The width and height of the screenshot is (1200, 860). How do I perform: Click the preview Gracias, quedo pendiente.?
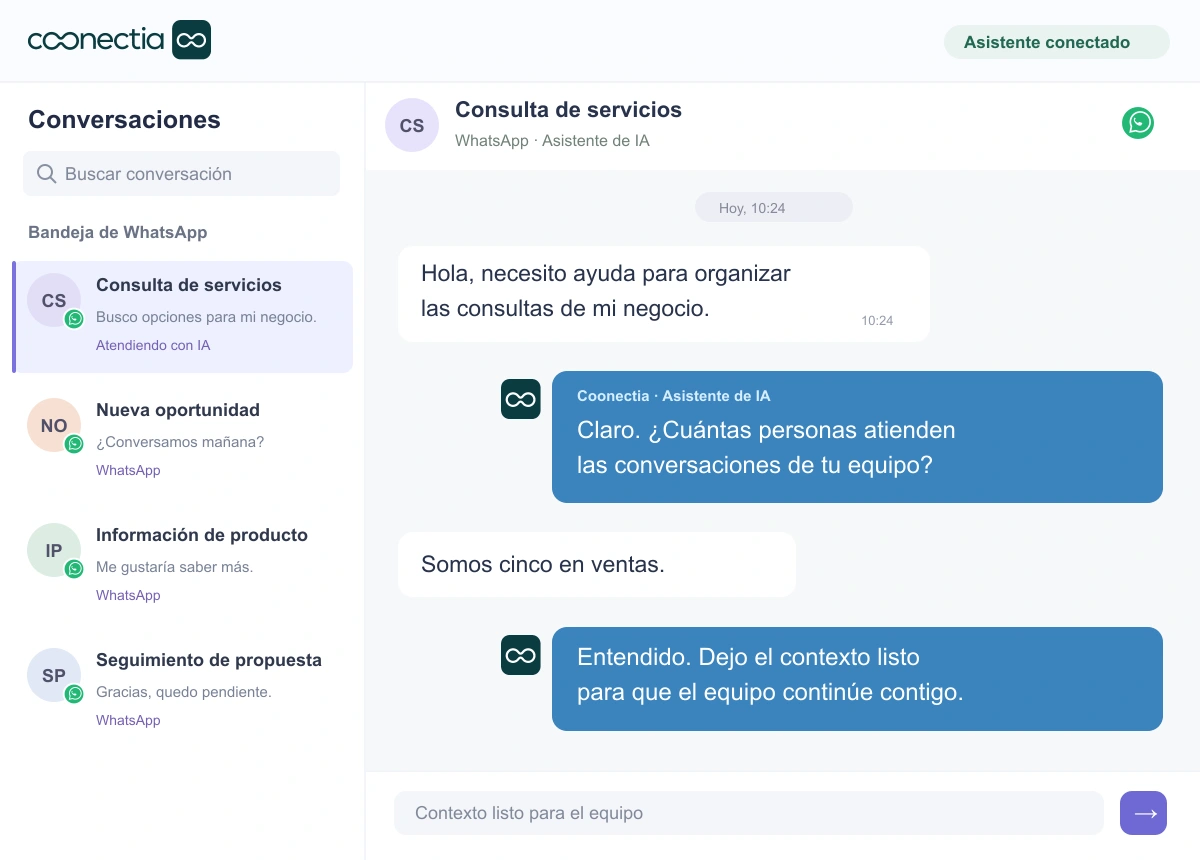pos(184,692)
